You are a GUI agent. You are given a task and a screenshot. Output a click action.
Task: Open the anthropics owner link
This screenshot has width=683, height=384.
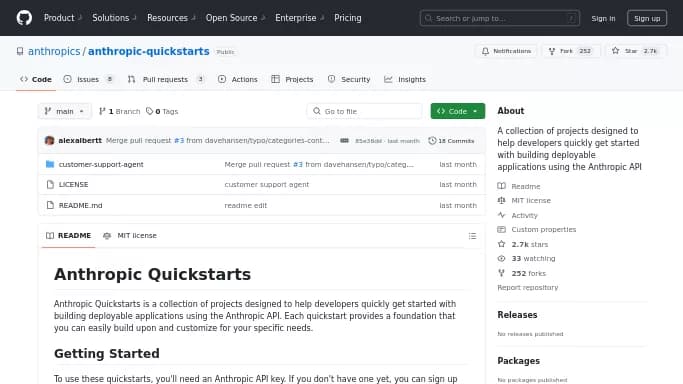[x=54, y=51]
